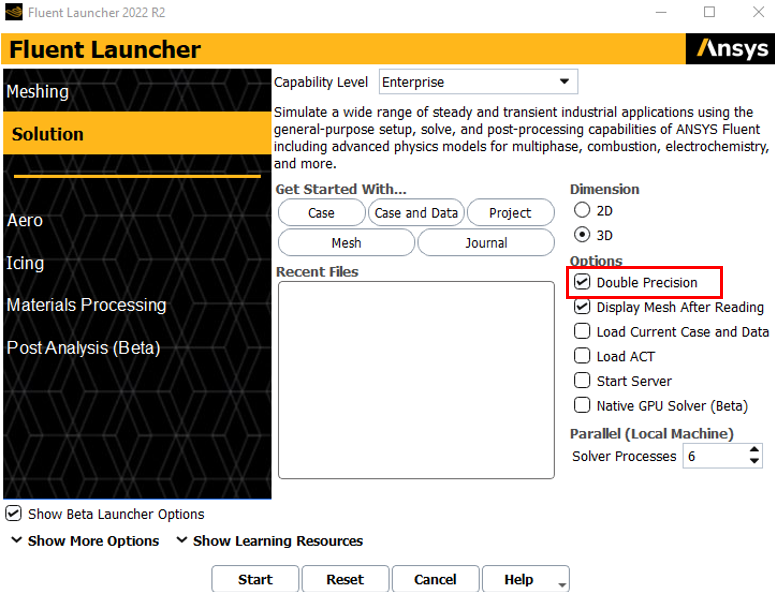Open Post Analysis (Beta) workspace
The height and width of the screenshot is (592, 775).
point(83,348)
